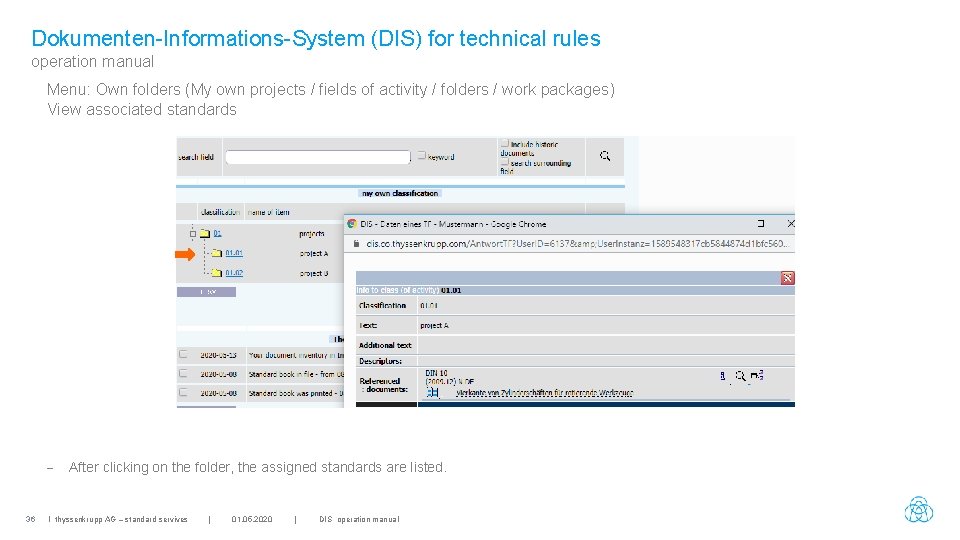Image resolution: width=960 pixels, height=540 pixels.
Task: Click the folder icon for 01.02 project B
Action: point(217,272)
